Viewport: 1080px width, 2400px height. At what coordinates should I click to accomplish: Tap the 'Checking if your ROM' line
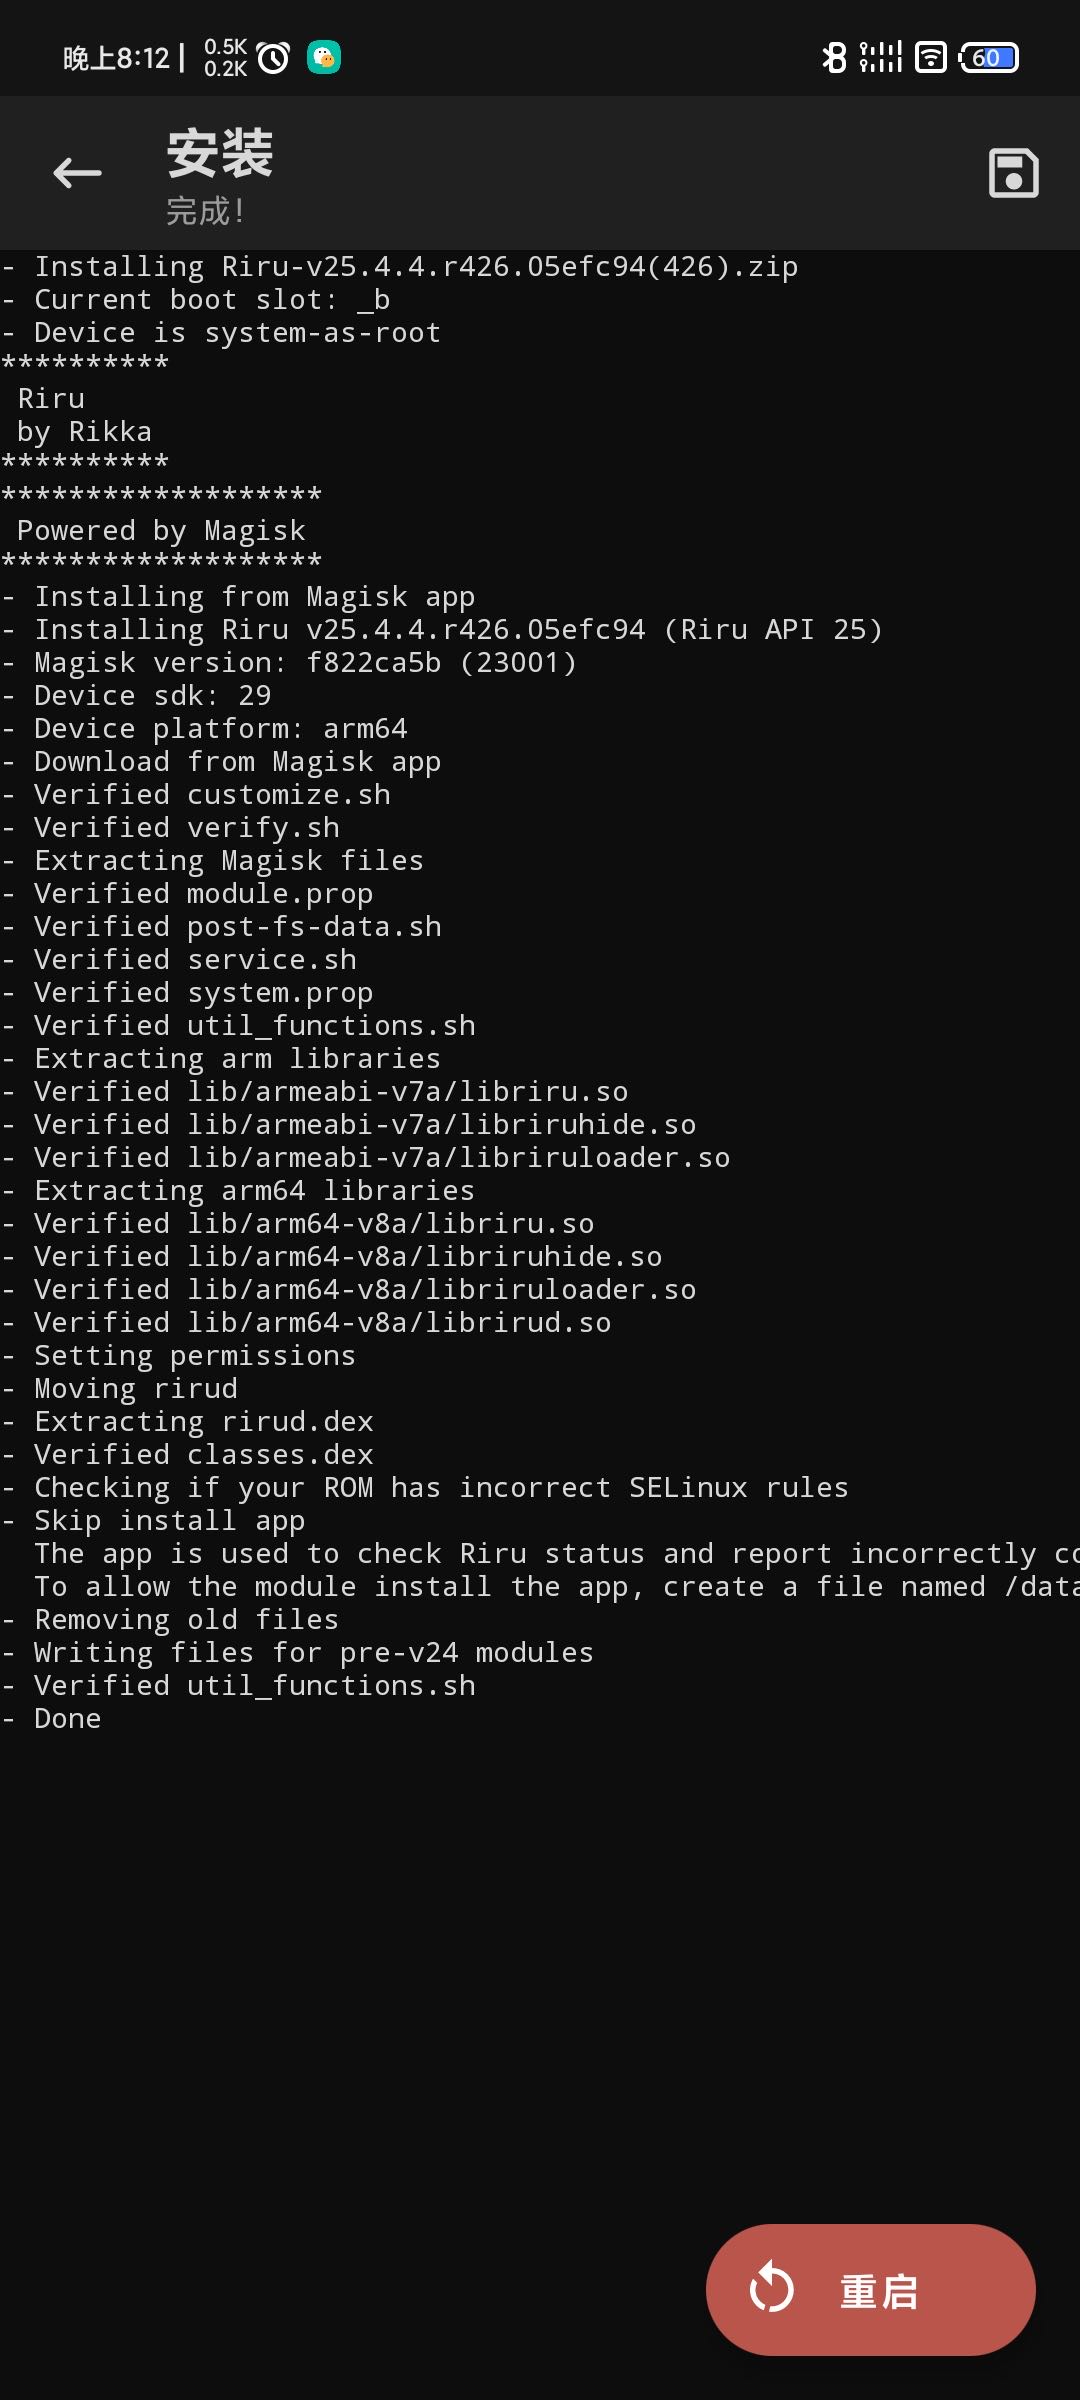click(x=425, y=1487)
